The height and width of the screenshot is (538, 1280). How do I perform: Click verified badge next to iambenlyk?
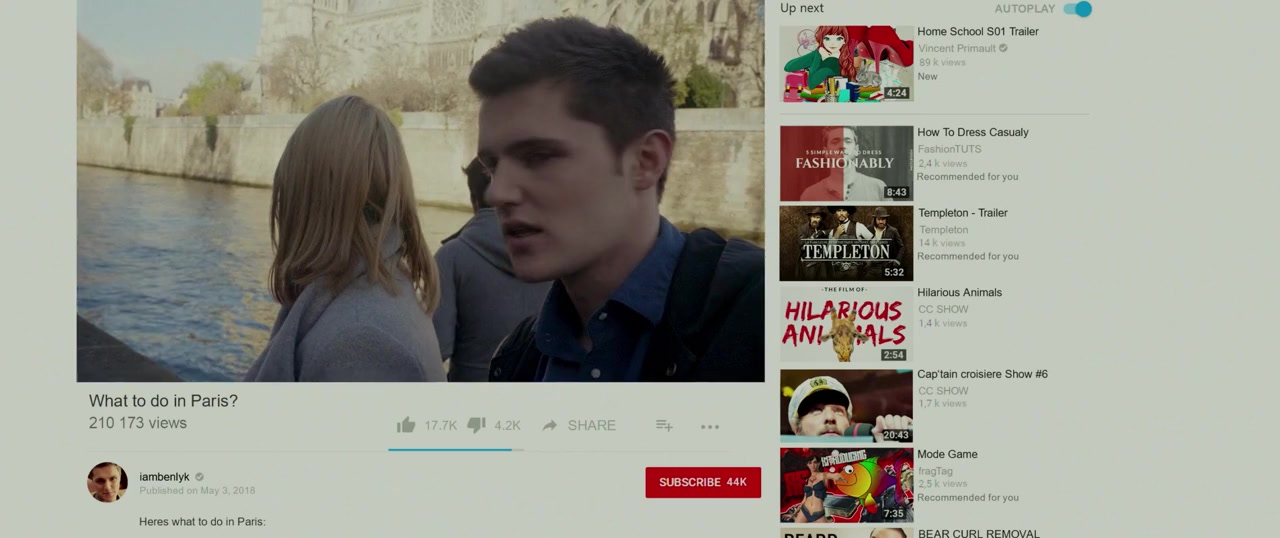[200, 477]
